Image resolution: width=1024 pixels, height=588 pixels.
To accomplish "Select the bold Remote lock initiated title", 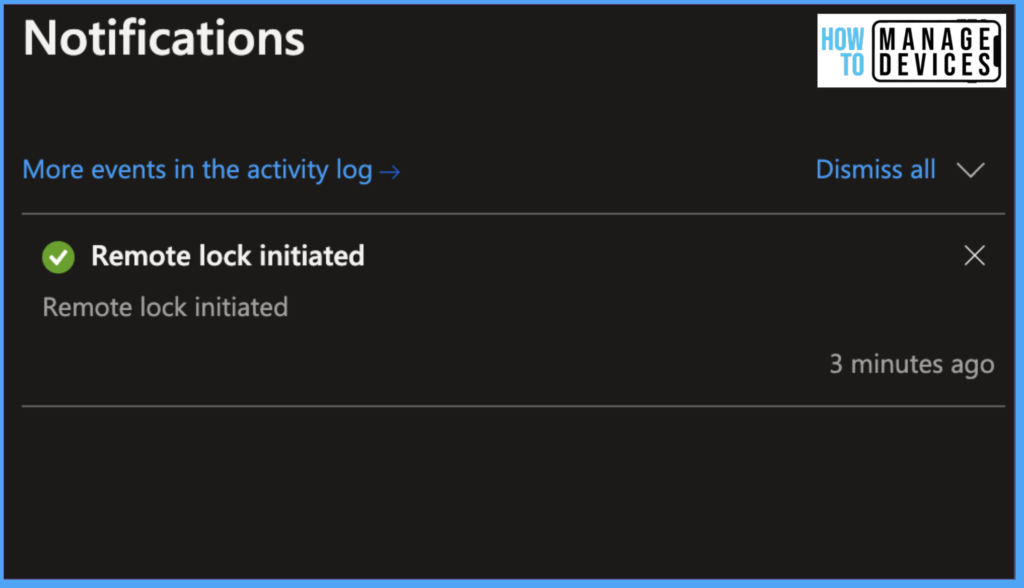I will (227, 256).
